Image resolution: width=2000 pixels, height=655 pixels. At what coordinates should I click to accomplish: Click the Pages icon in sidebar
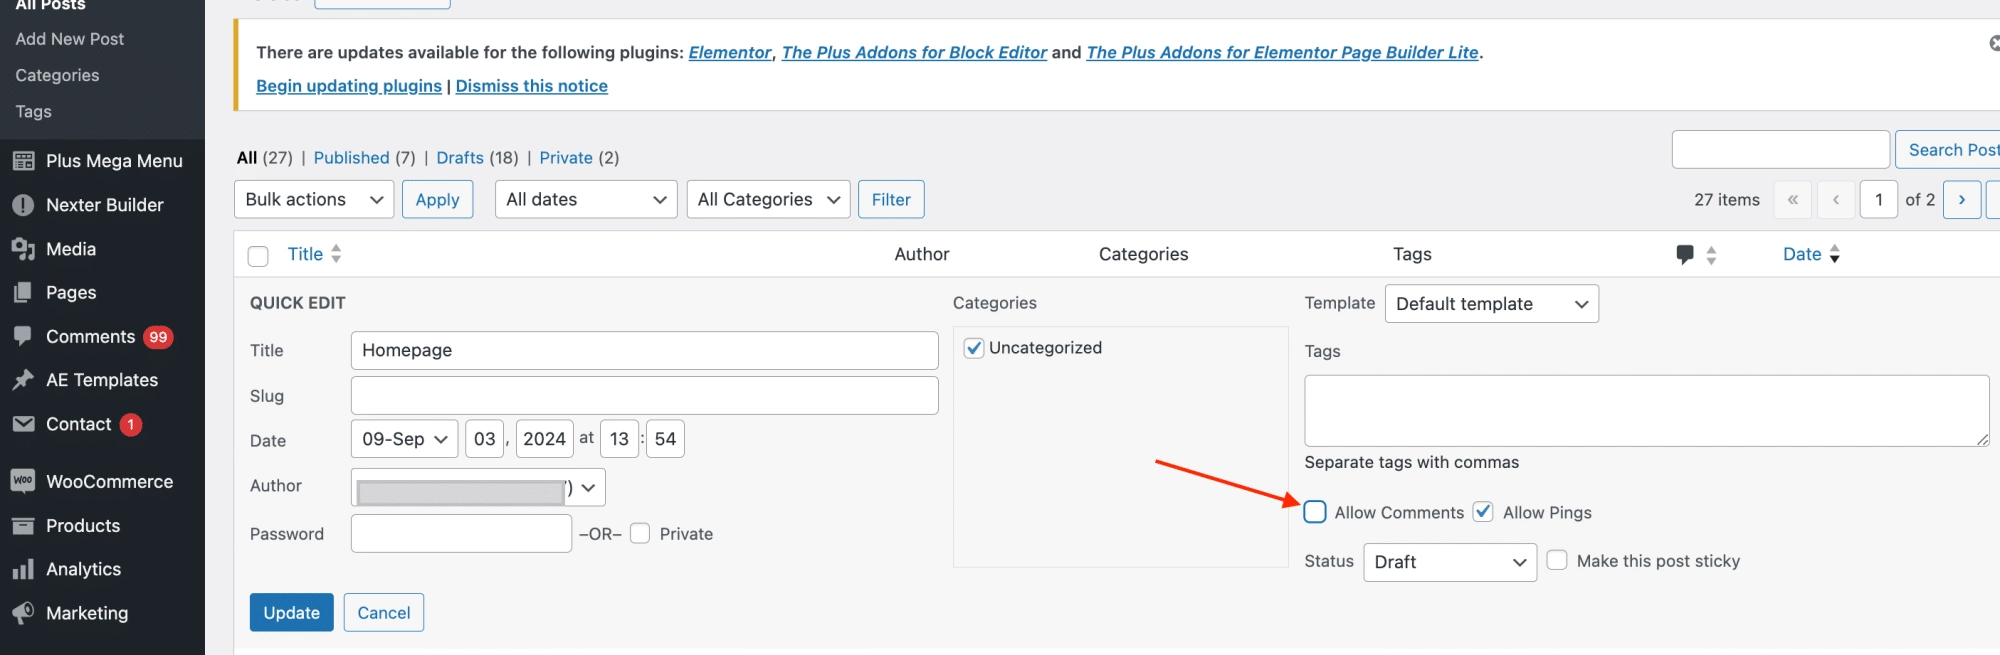tap(23, 293)
